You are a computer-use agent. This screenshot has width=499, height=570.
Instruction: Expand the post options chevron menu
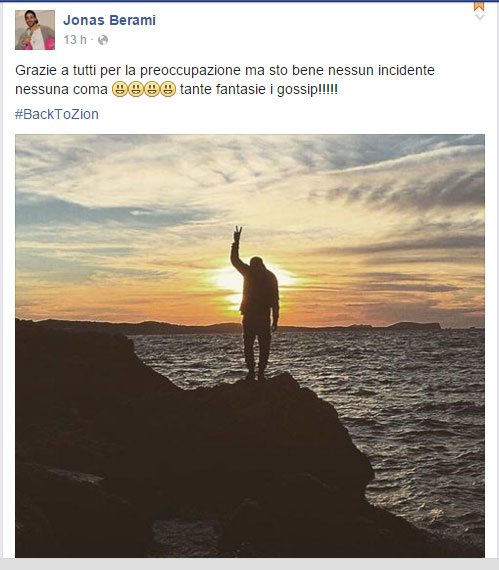[x=479, y=17]
